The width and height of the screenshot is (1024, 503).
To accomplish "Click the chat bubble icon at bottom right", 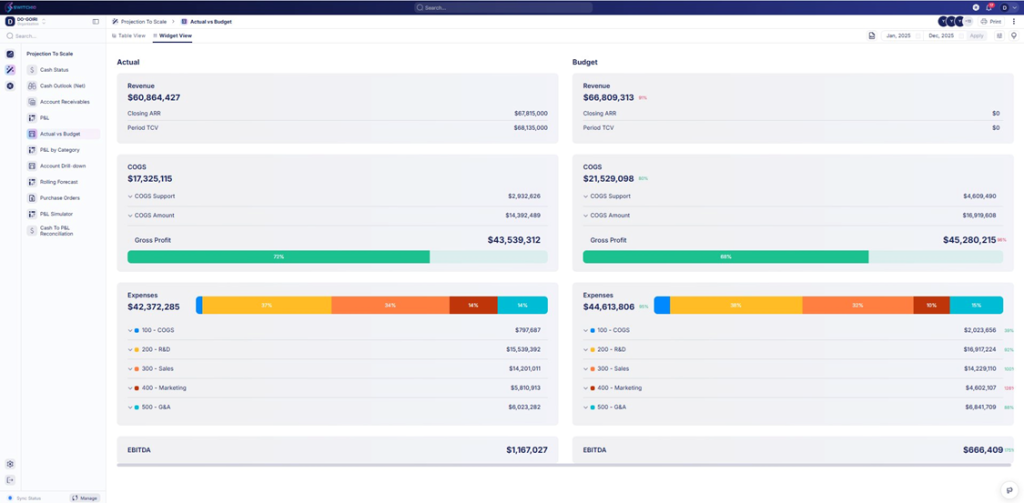I will 1009,489.
